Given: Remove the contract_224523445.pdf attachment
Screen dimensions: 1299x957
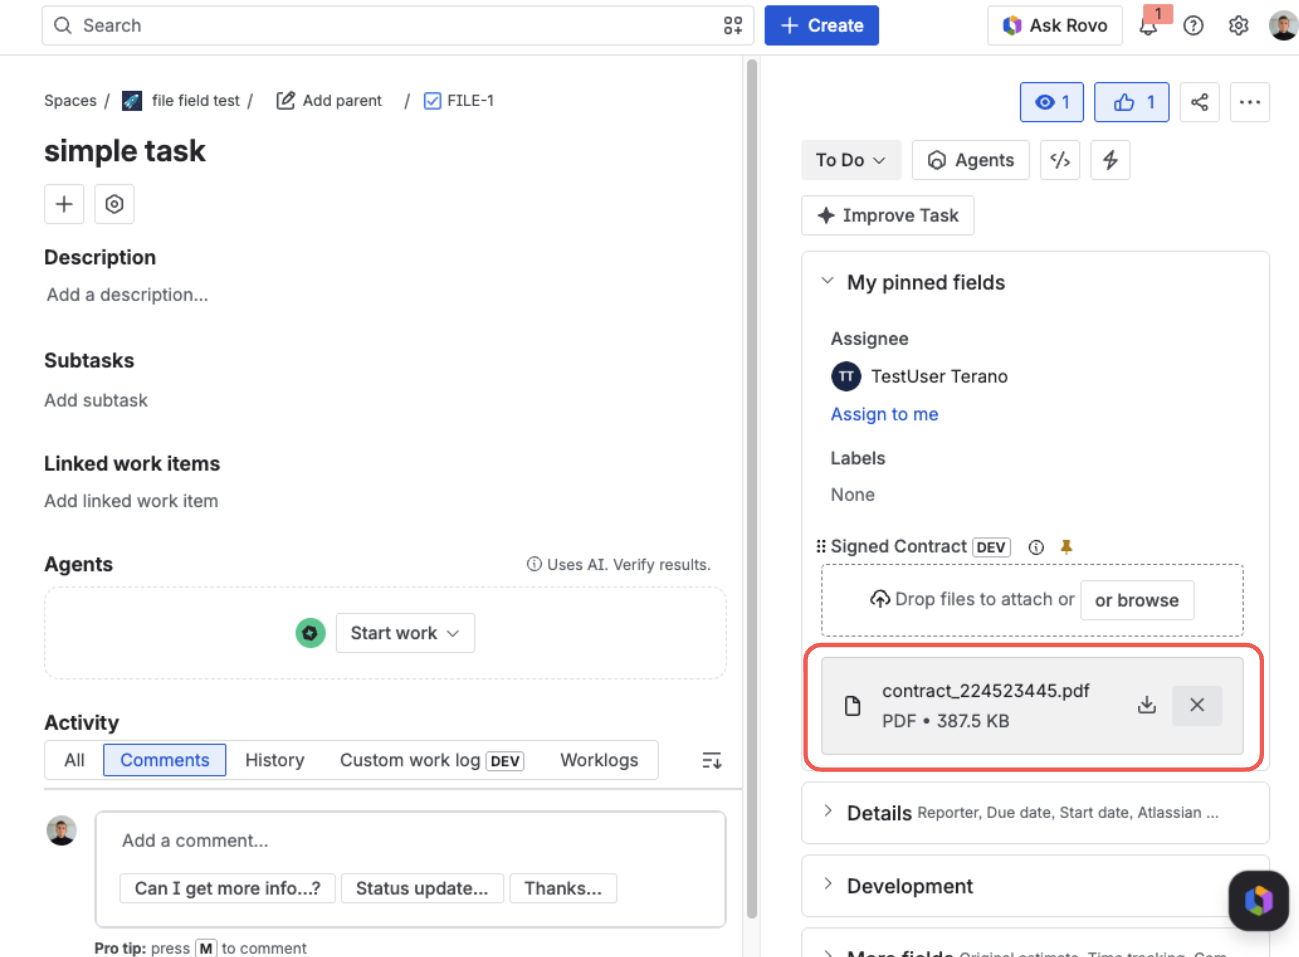Looking at the screenshot, I should pos(1197,705).
